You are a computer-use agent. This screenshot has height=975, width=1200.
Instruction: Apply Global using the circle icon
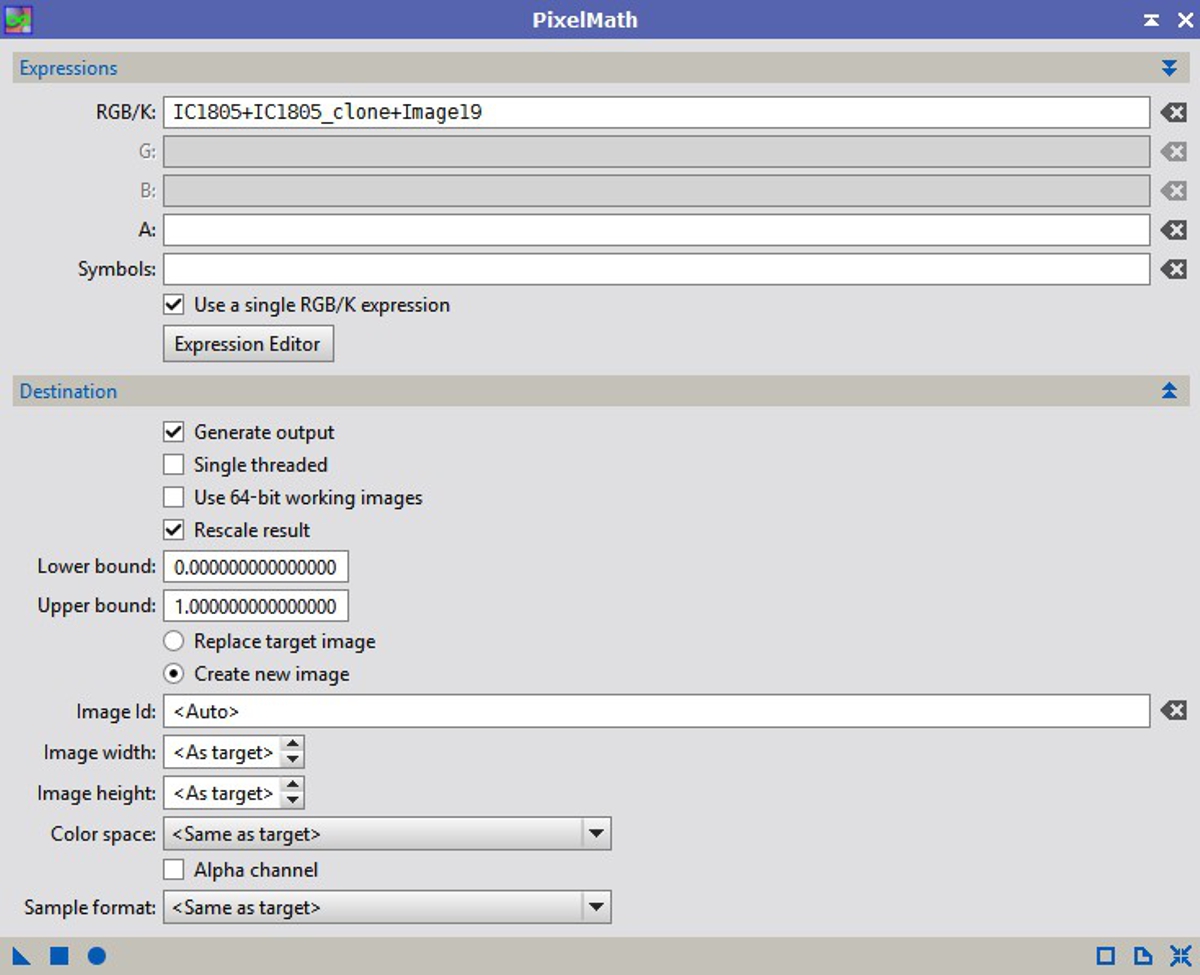point(96,956)
